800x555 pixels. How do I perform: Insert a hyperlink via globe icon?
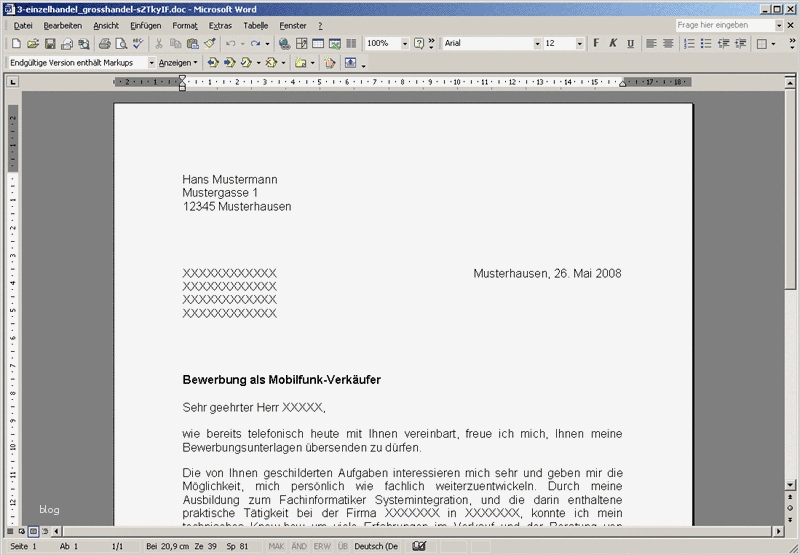coord(285,44)
